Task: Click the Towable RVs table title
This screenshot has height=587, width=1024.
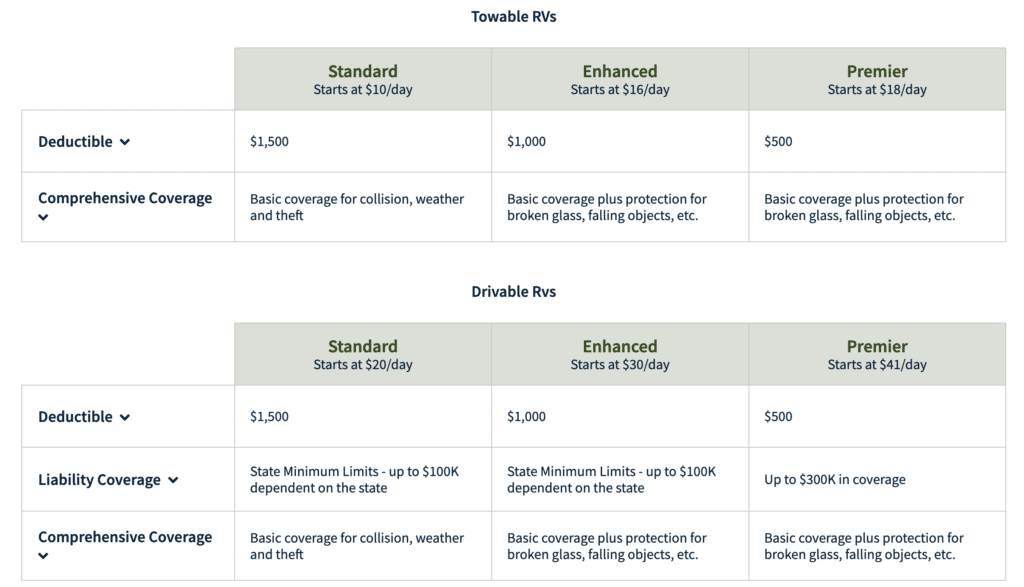Action: 514,16
